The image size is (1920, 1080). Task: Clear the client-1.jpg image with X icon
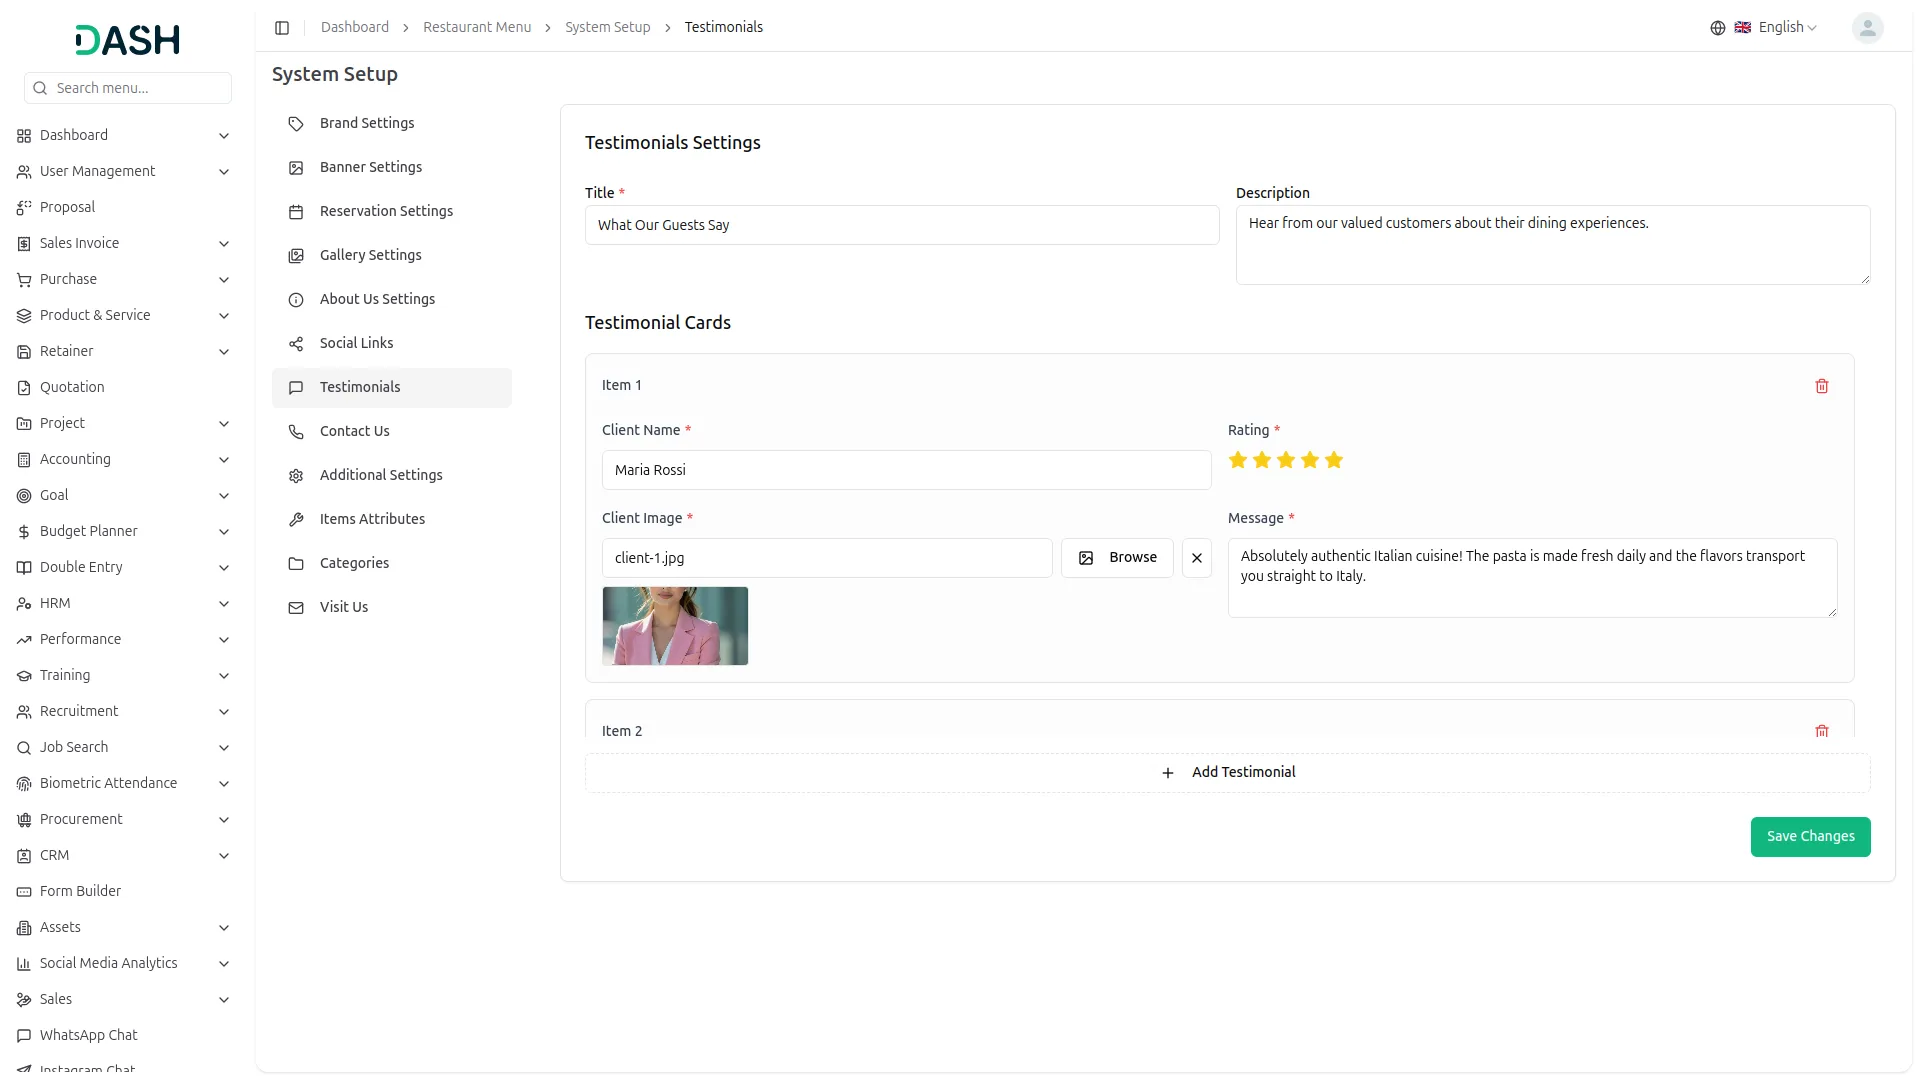(1196, 558)
